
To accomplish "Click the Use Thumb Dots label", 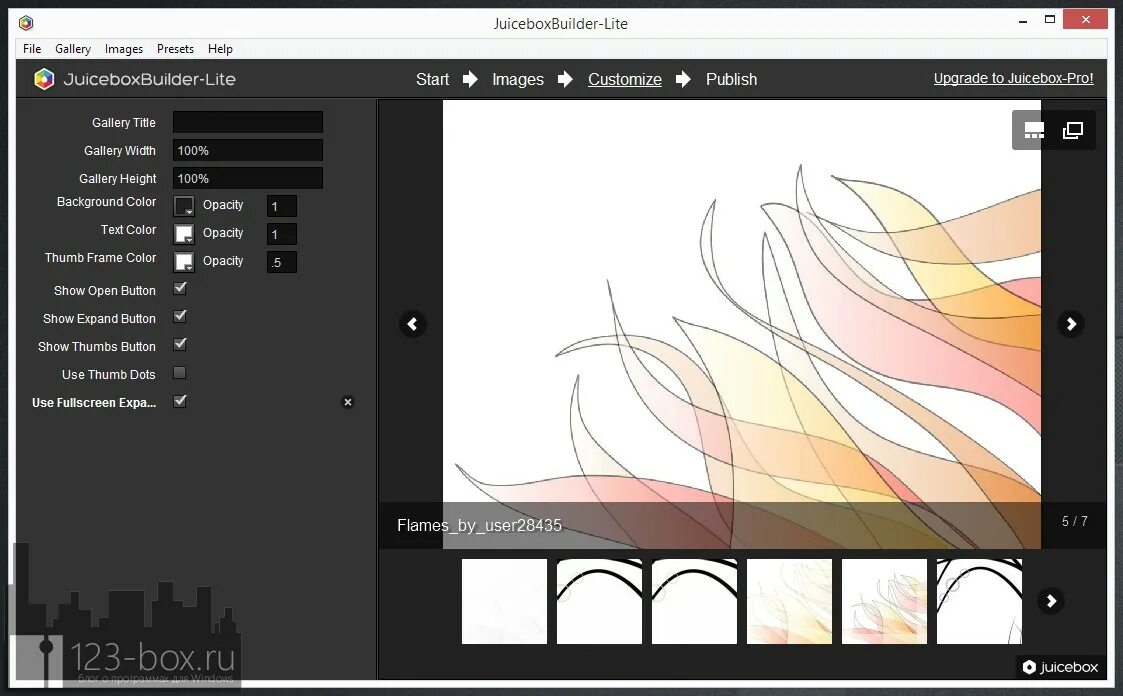I will (108, 374).
